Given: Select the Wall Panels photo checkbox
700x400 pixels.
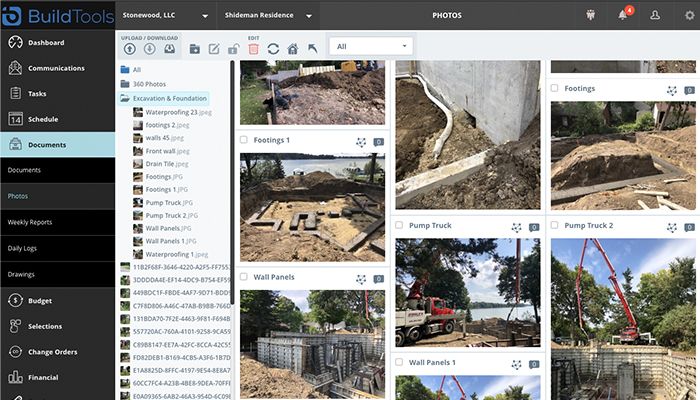Looking at the screenshot, I should pyautogui.click(x=244, y=277).
